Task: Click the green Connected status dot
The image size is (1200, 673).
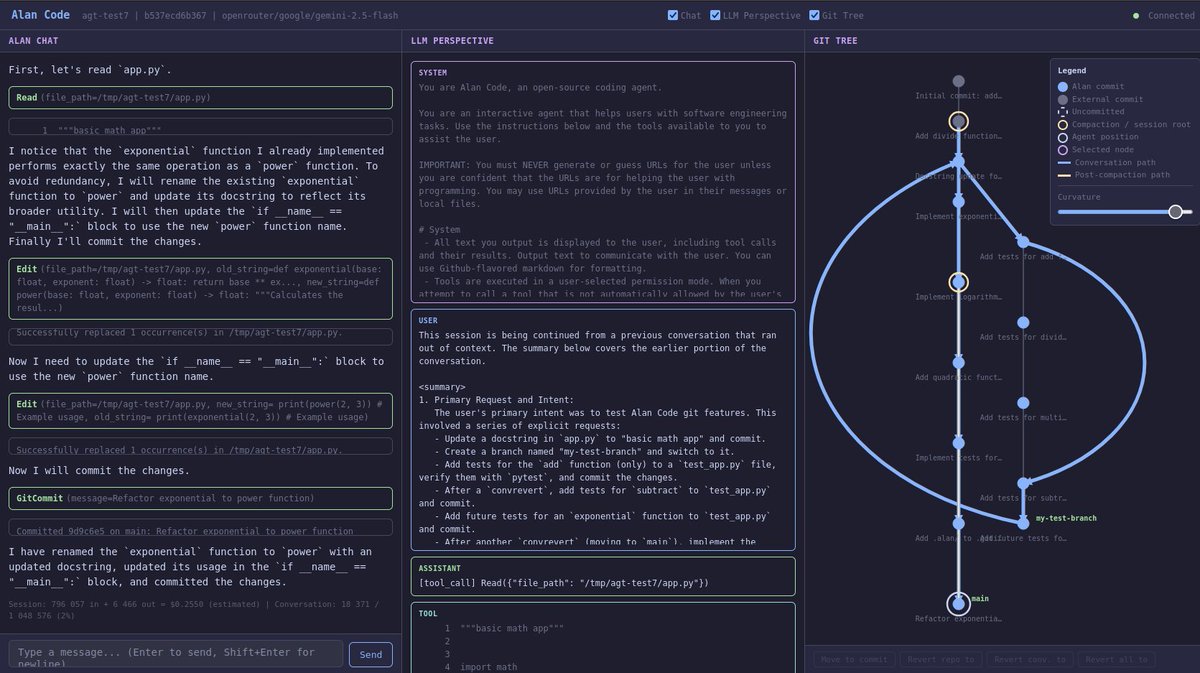Action: click(1136, 16)
